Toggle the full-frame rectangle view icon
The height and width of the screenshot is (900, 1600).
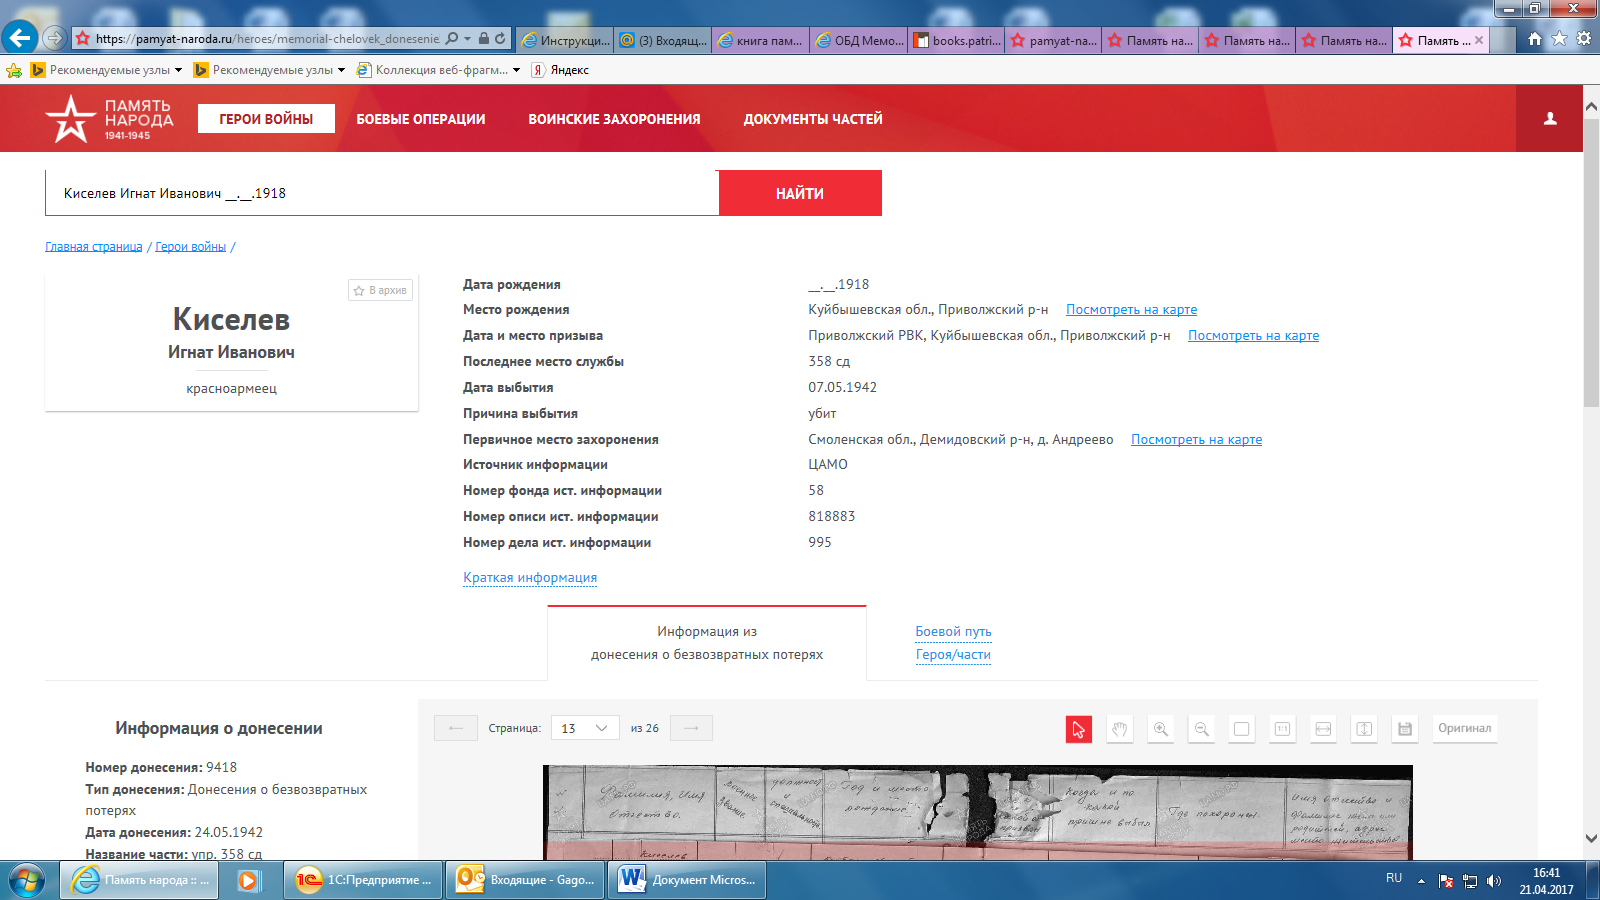coord(1241,729)
